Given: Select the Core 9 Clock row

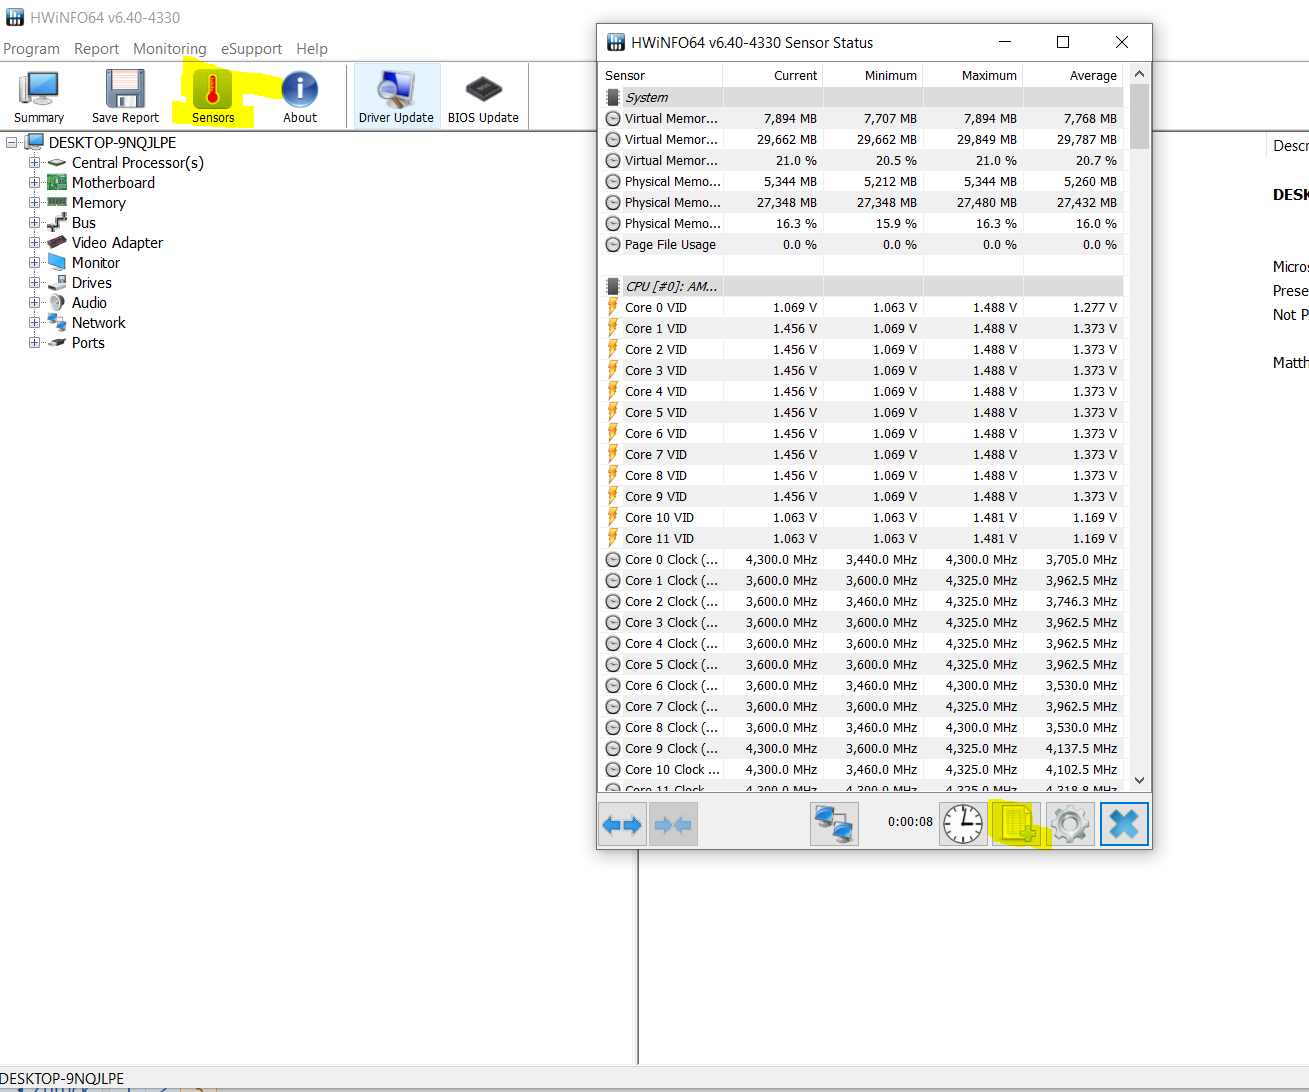Looking at the screenshot, I should tap(861, 748).
